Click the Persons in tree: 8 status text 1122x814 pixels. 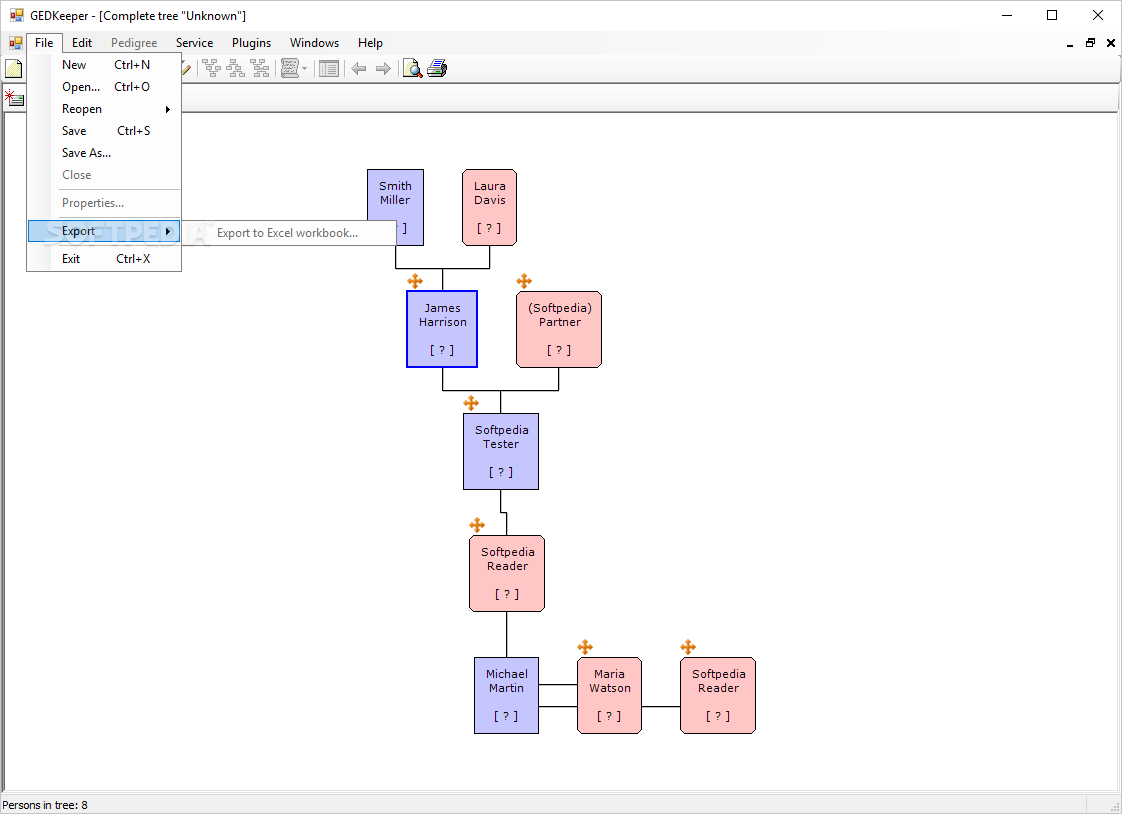point(45,805)
